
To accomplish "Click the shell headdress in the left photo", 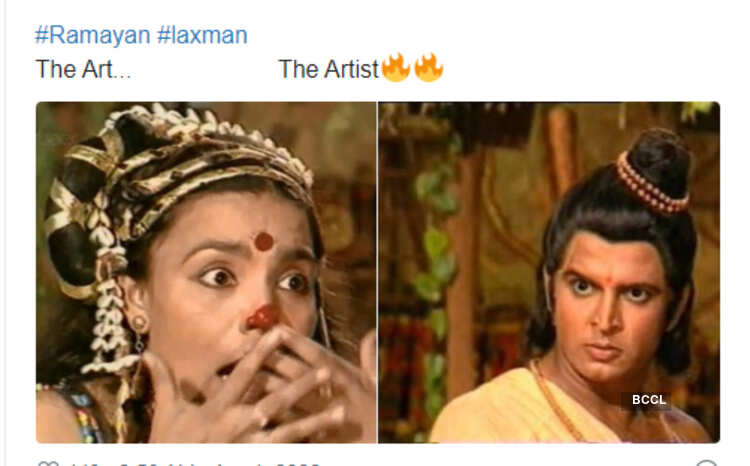I will click(177, 158).
